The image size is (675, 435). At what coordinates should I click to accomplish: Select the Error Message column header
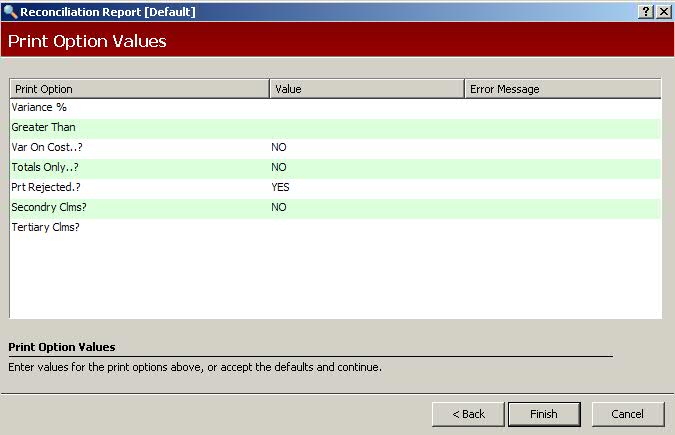[562, 89]
